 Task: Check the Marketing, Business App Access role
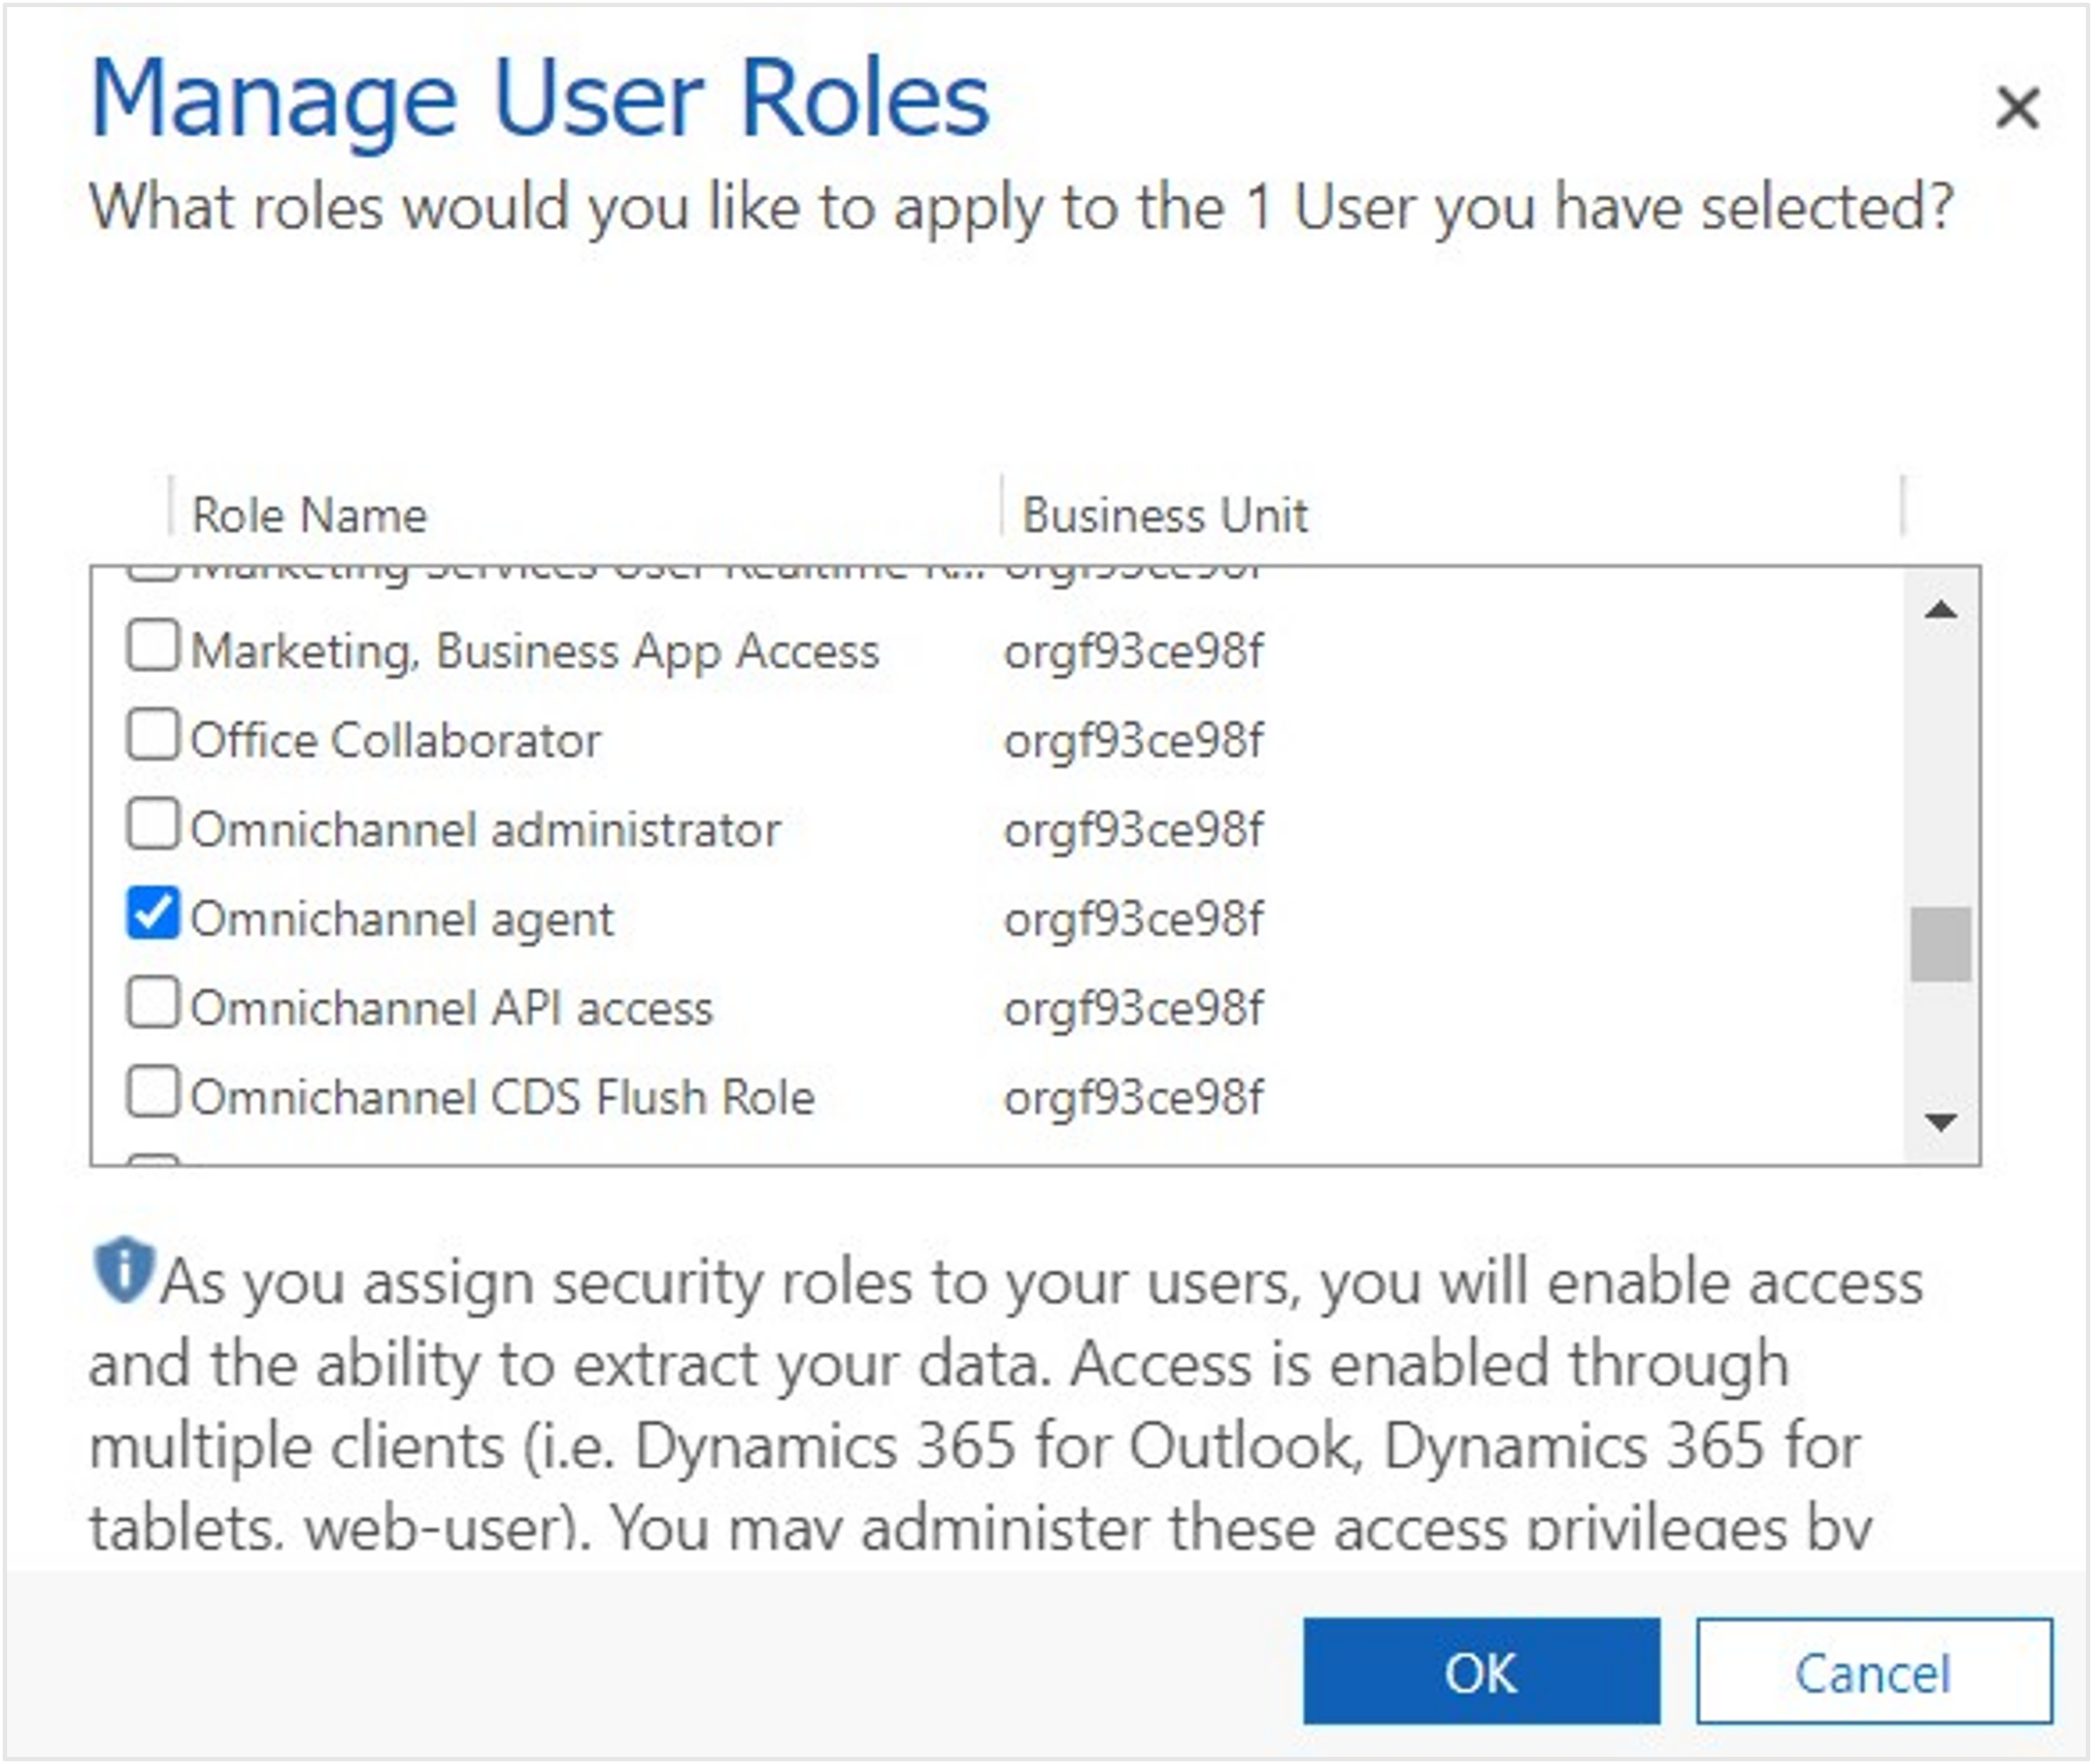click(153, 646)
